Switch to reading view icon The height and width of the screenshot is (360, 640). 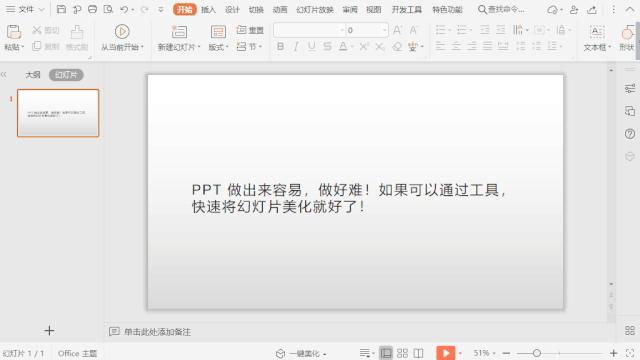[x=418, y=353]
